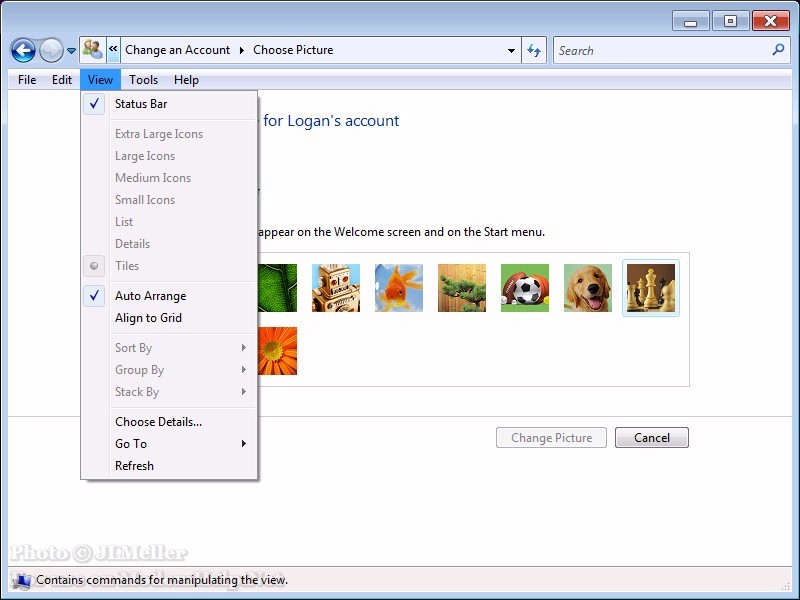Open the Tools menu
The width and height of the screenshot is (800, 600).
point(143,80)
